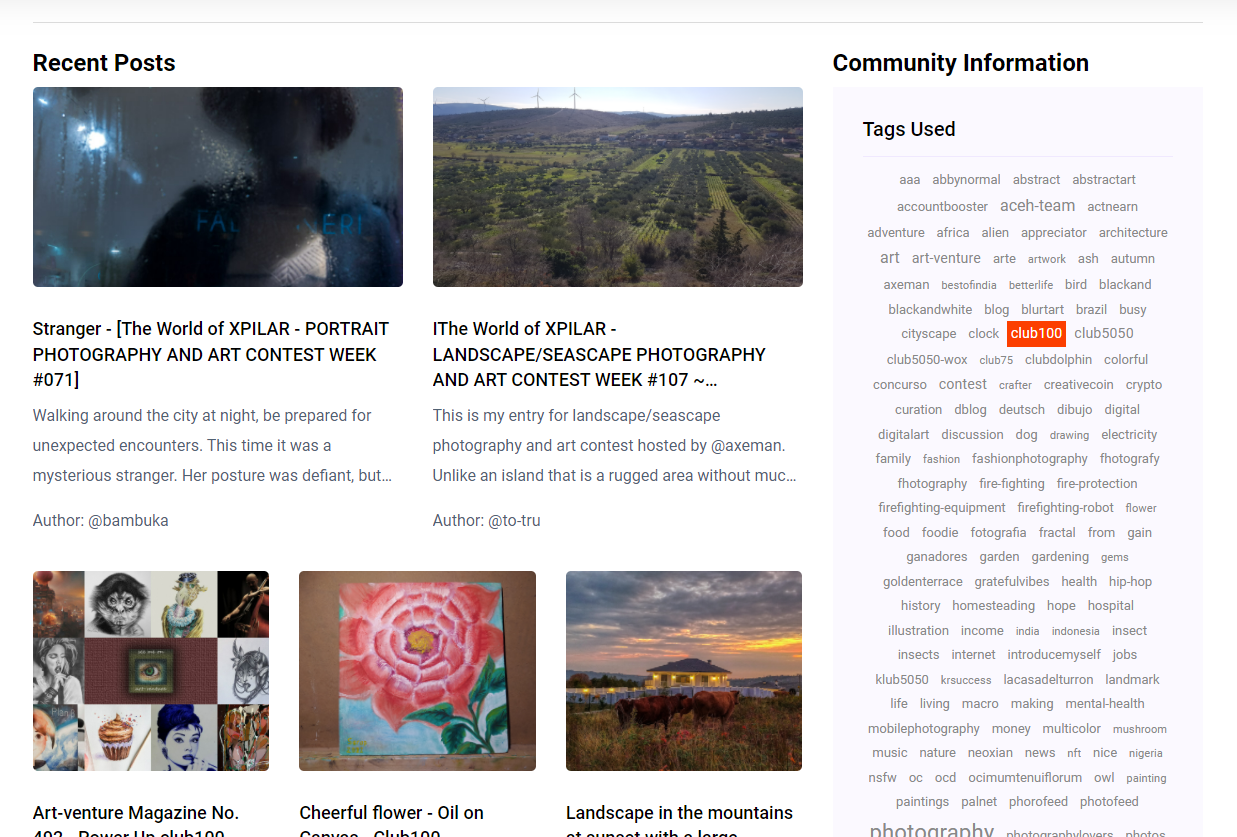Open the mountain sunset landscape thumbnail
Viewport: 1237px width, 837px height.
[x=684, y=671]
